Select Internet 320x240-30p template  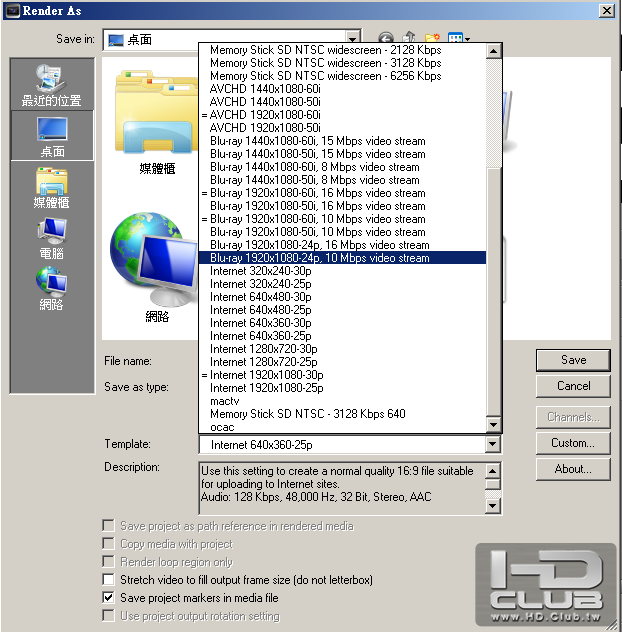click(x=342, y=271)
